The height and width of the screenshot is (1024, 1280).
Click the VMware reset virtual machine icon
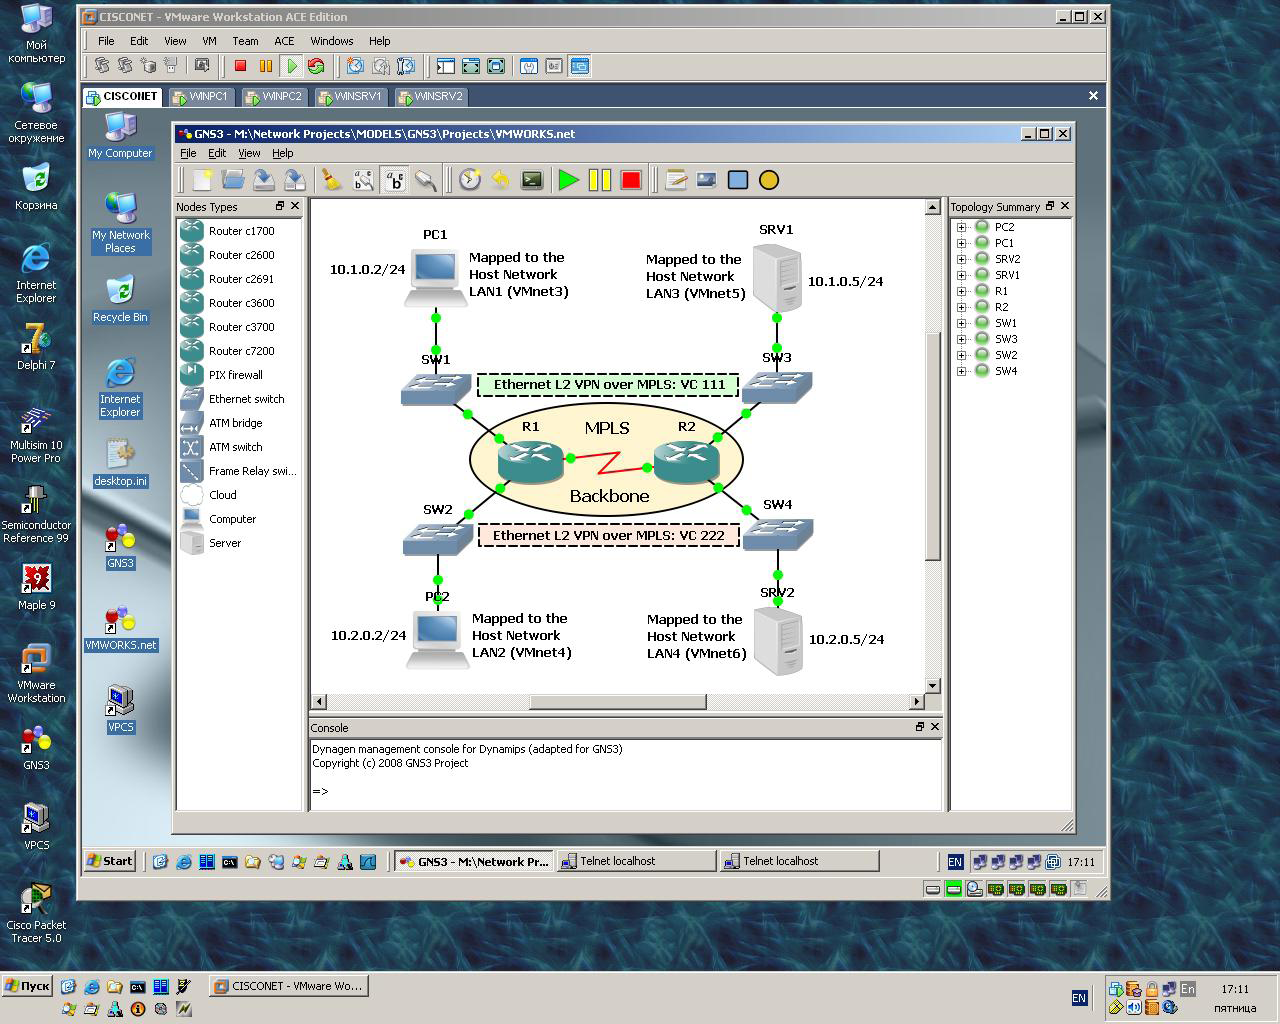[x=316, y=66]
